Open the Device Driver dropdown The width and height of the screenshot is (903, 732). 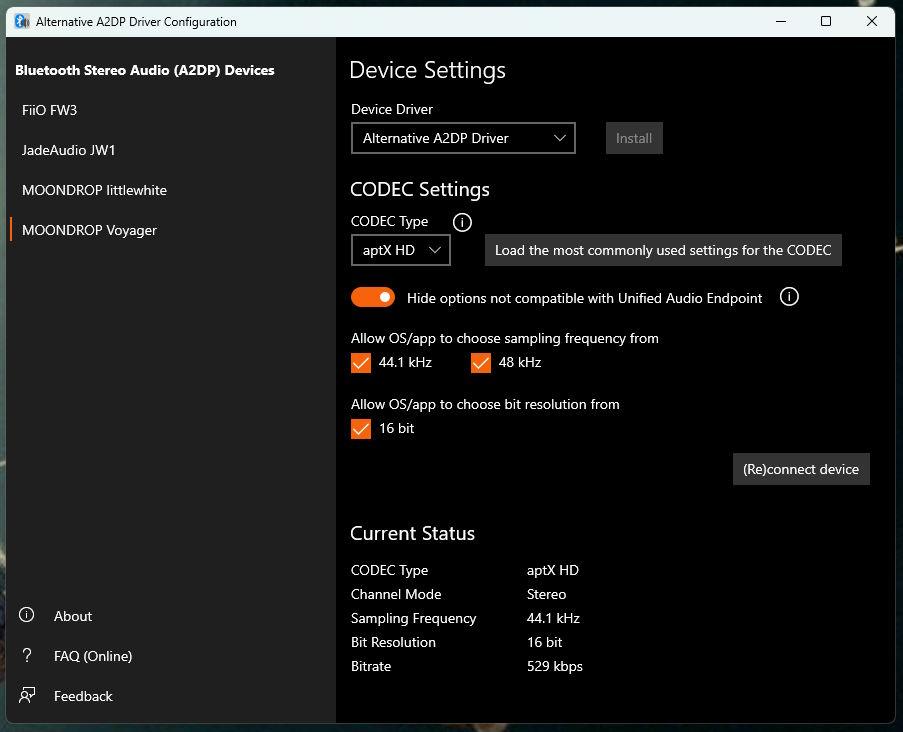463,138
